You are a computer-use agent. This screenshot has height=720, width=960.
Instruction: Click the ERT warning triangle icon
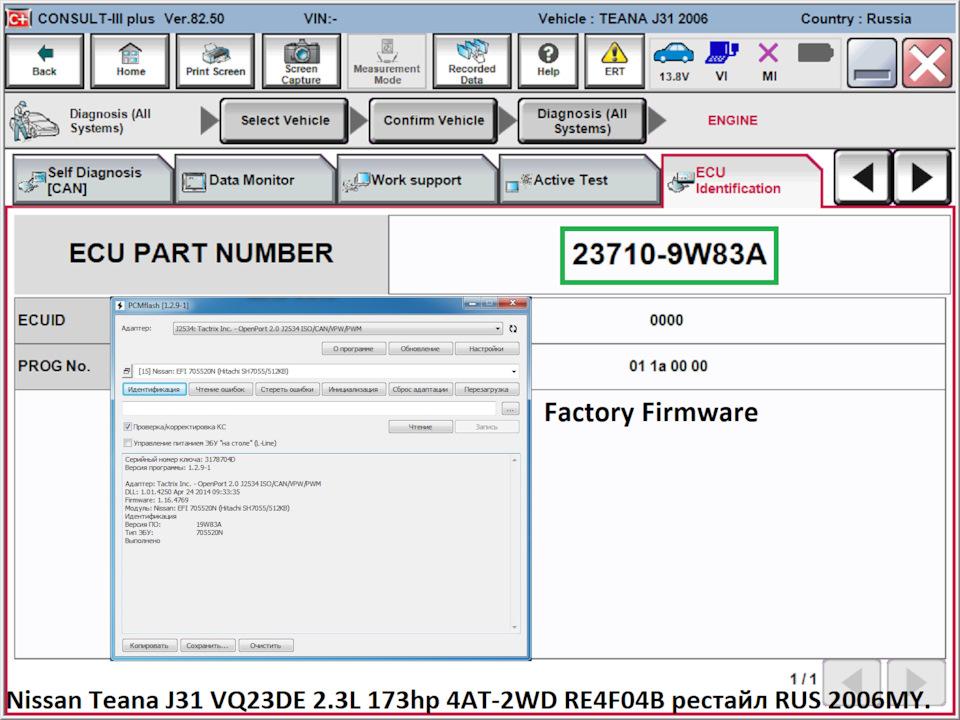pos(614,61)
